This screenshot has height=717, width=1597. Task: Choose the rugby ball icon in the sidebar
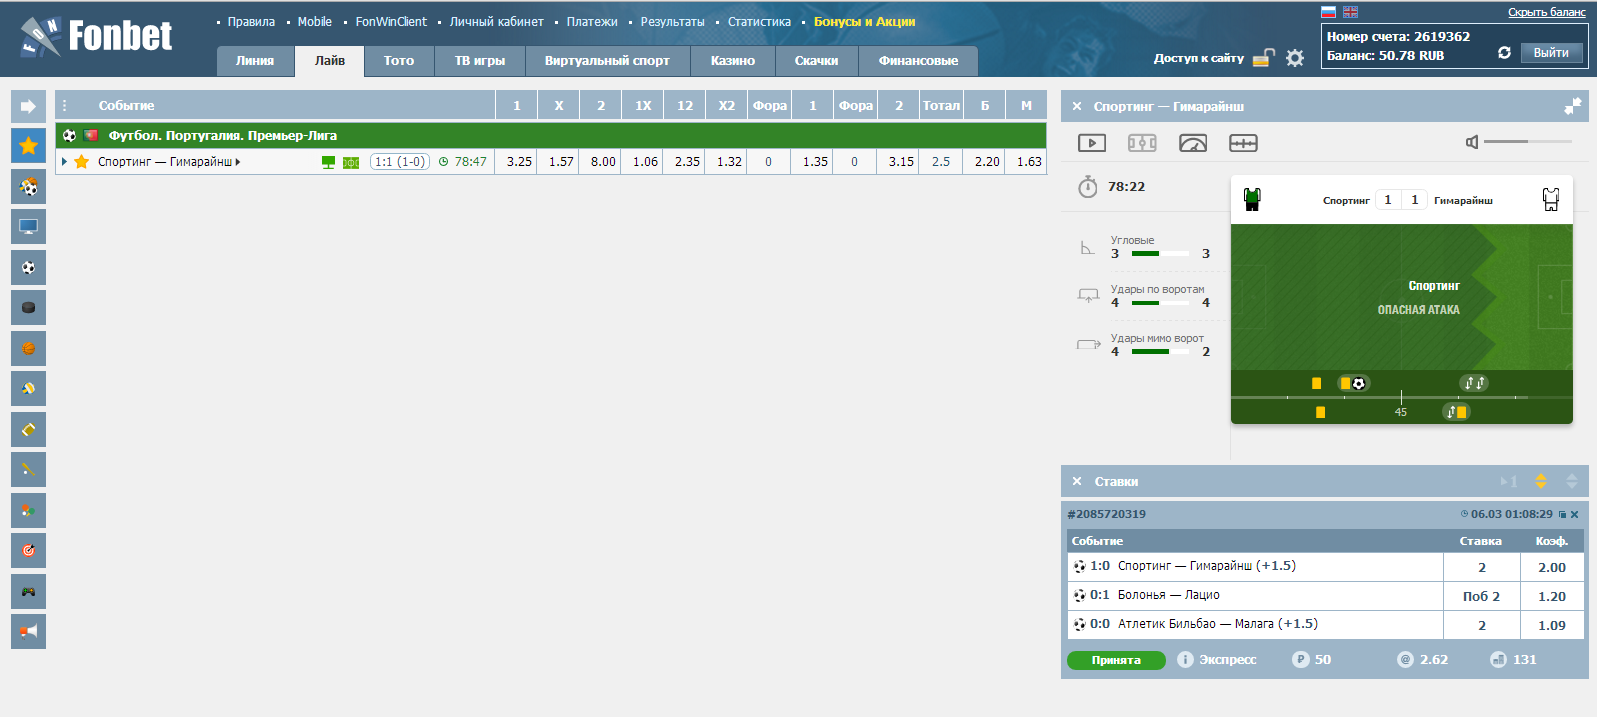[28, 429]
